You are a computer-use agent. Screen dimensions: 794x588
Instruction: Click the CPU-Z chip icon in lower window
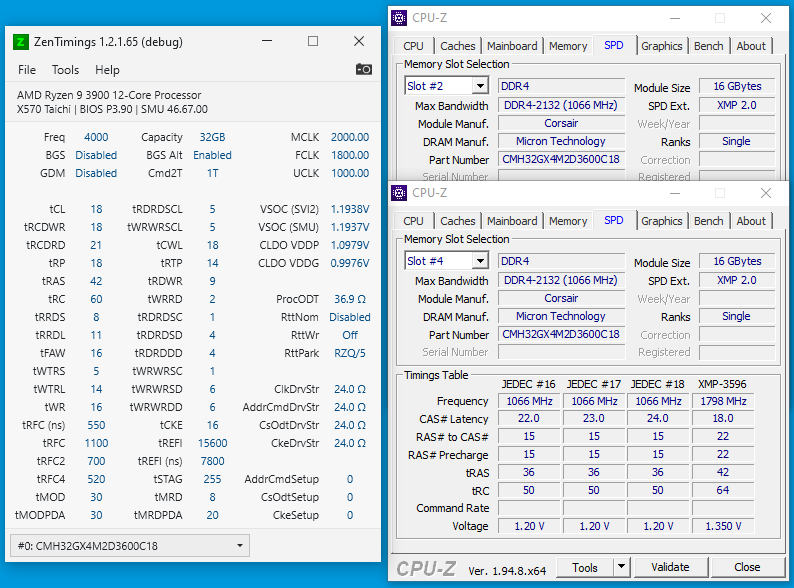(x=399, y=193)
